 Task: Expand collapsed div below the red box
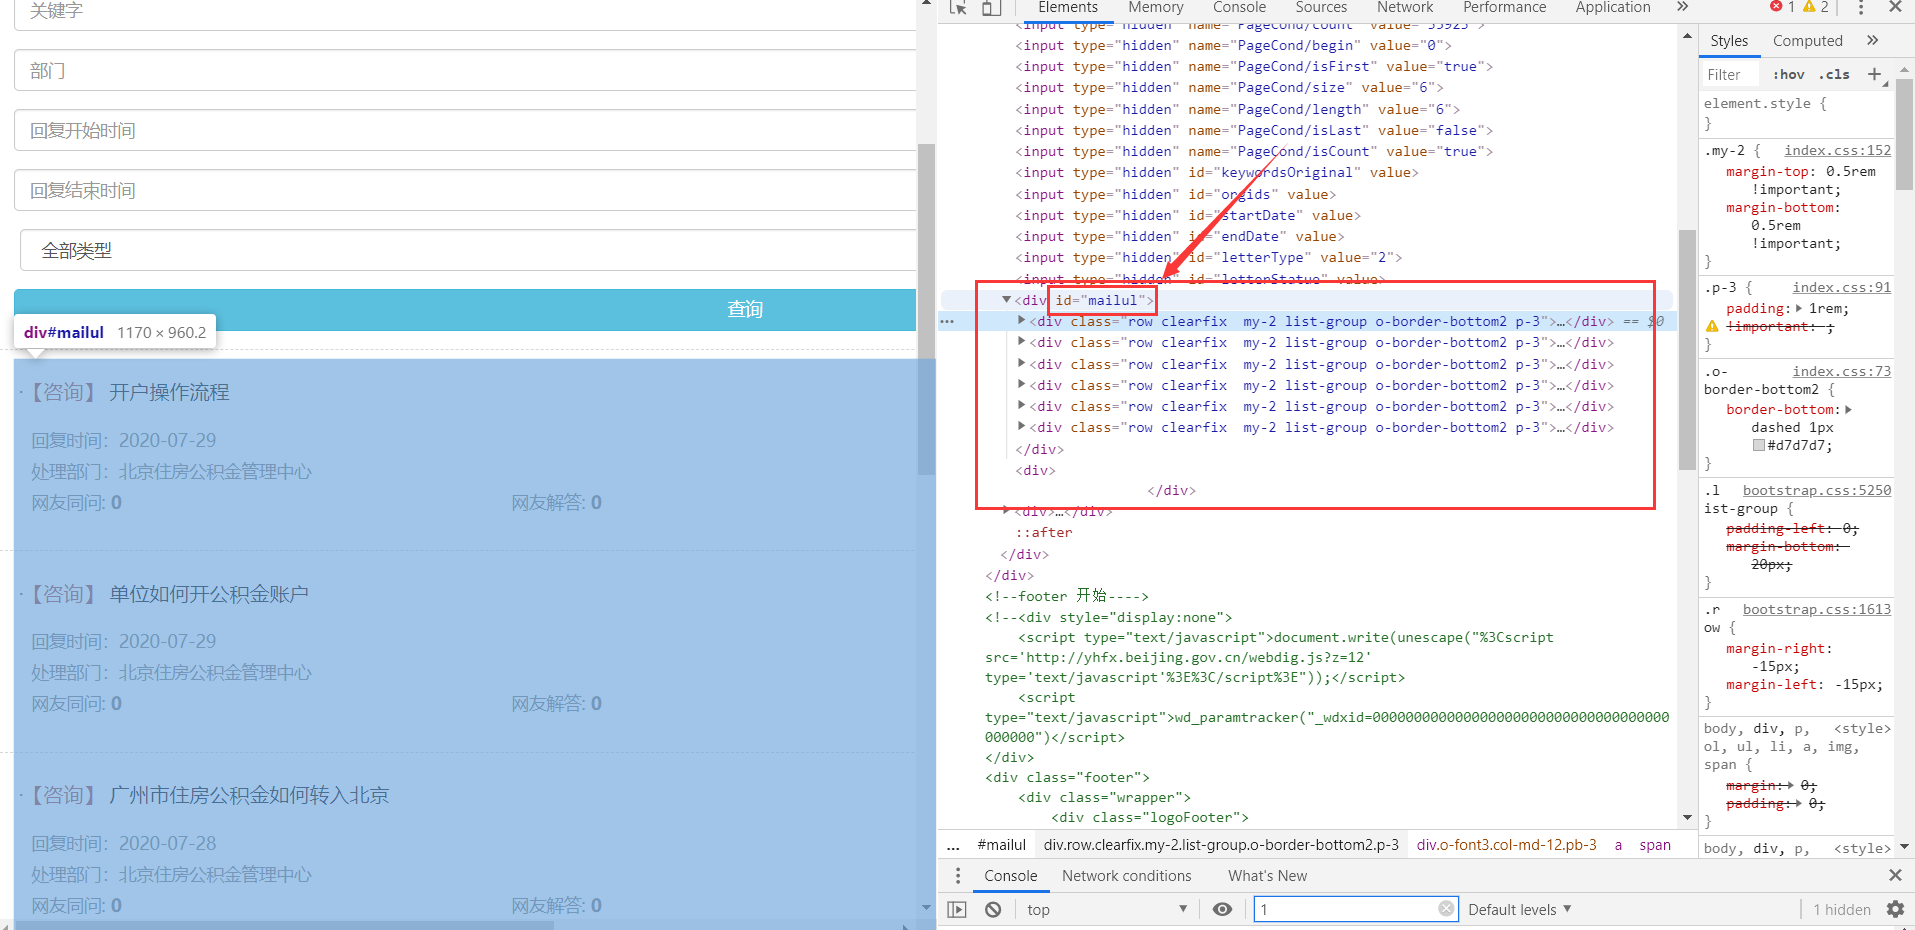pos(1006,510)
